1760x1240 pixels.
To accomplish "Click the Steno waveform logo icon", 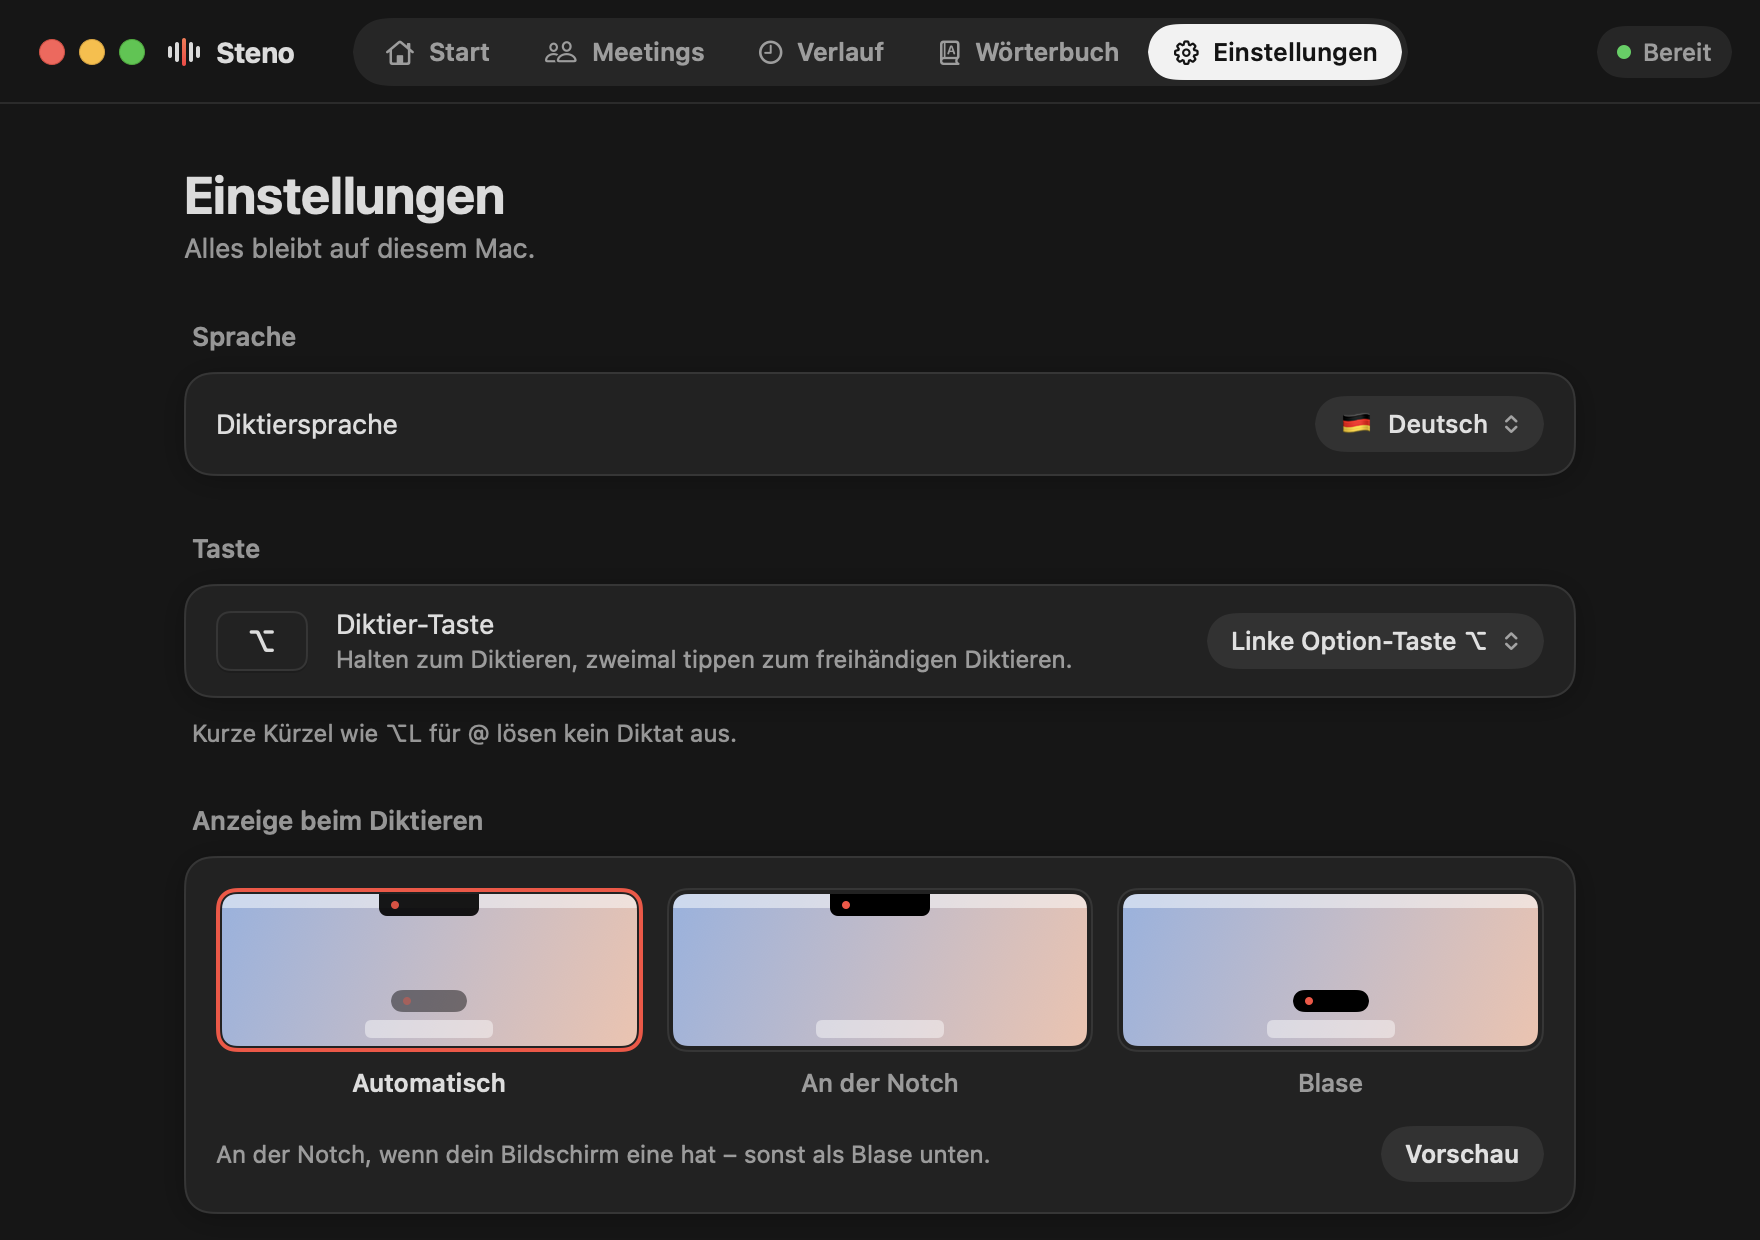I will tap(184, 52).
